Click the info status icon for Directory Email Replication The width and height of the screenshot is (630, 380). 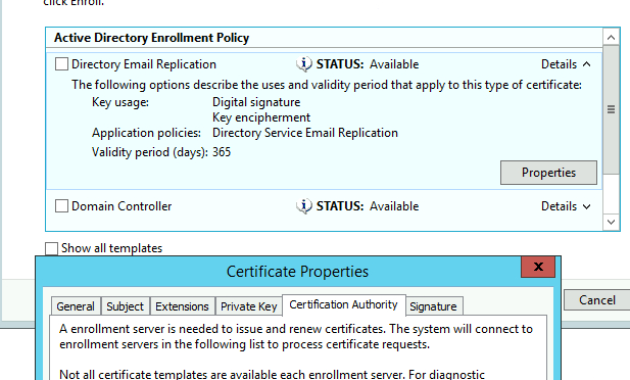point(304,64)
